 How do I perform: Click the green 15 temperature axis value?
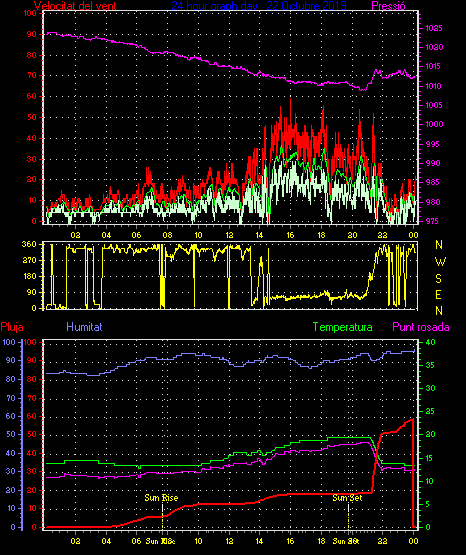point(431,458)
